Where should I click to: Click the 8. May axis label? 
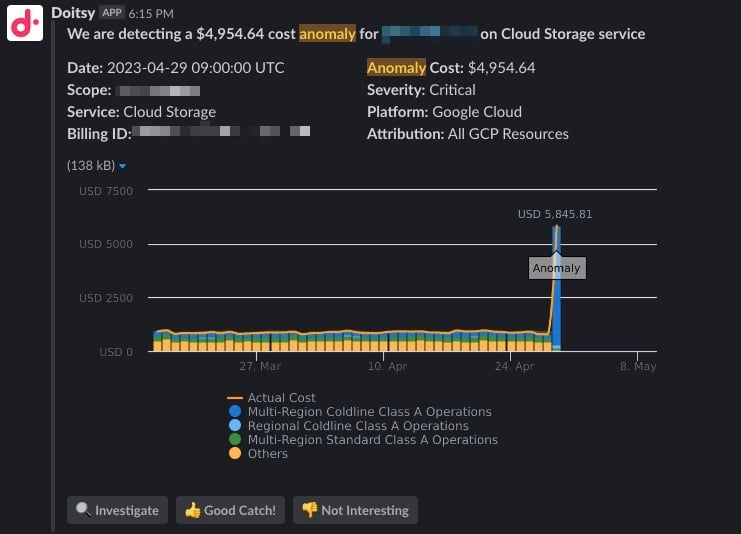(x=638, y=366)
